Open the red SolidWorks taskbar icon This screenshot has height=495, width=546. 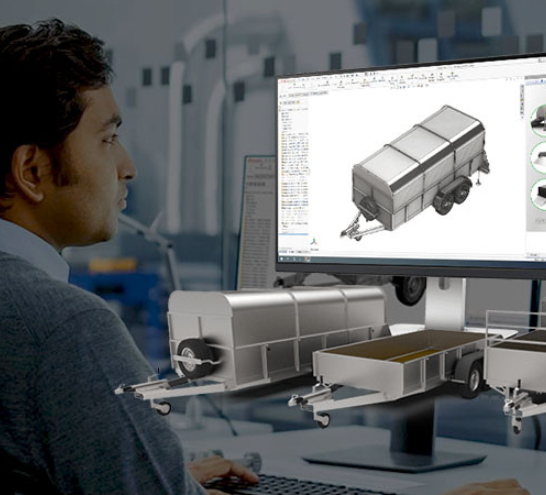307,259
